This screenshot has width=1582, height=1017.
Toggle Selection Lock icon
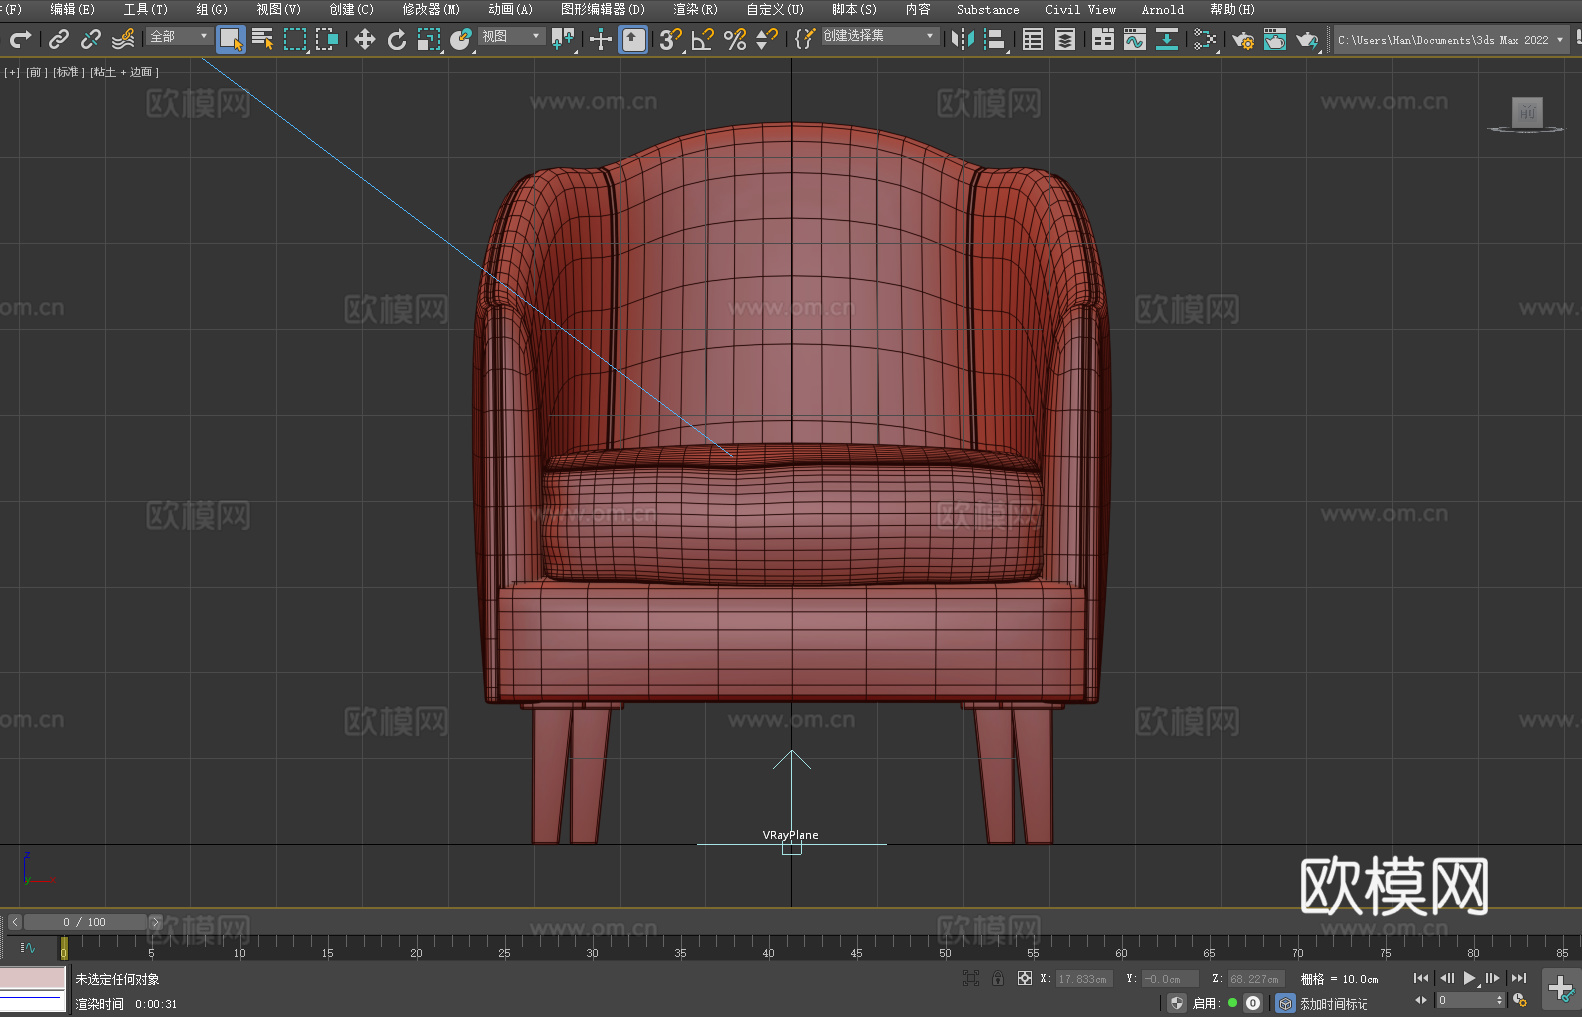pyautogui.click(x=998, y=978)
